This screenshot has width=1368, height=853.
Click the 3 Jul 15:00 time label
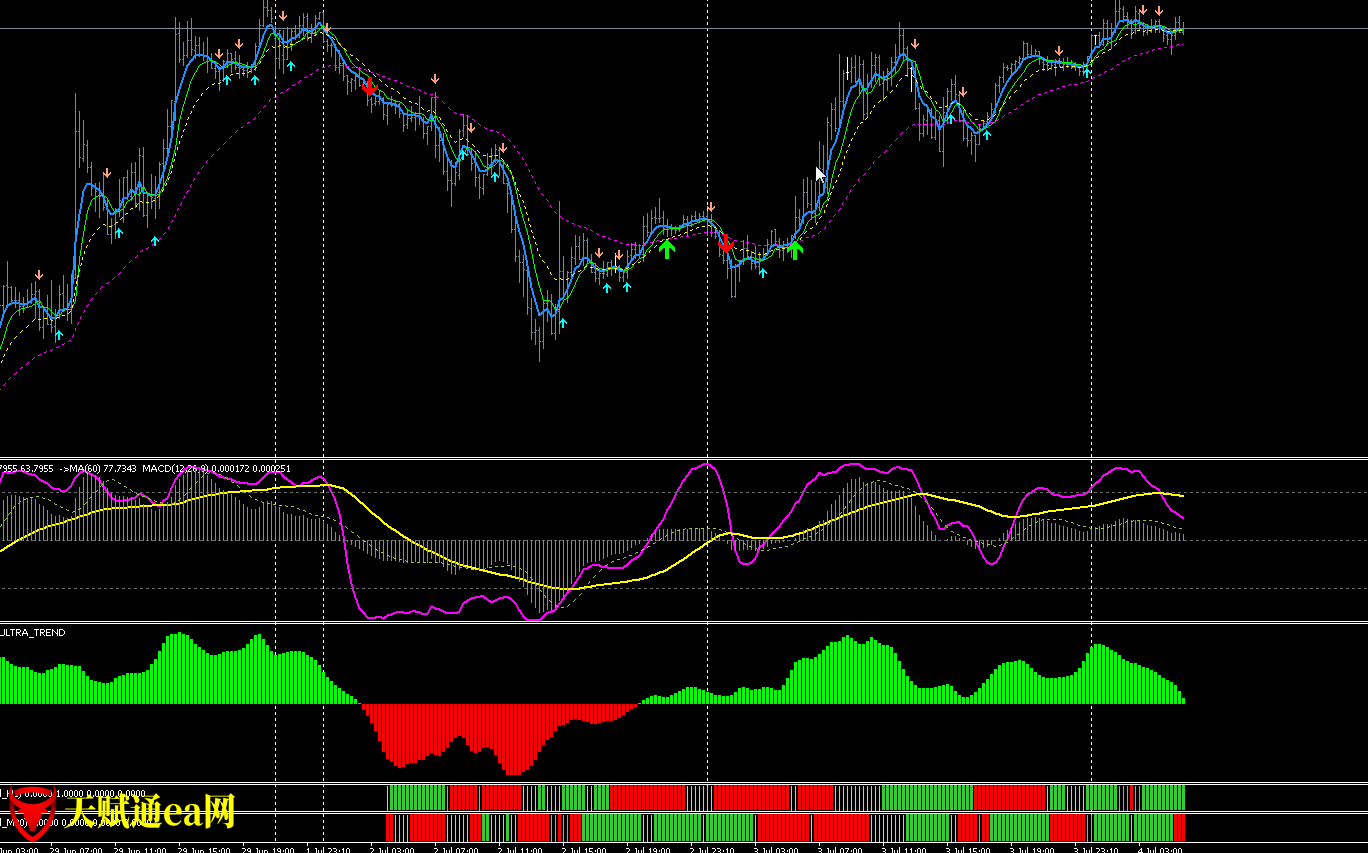[x=968, y=849]
